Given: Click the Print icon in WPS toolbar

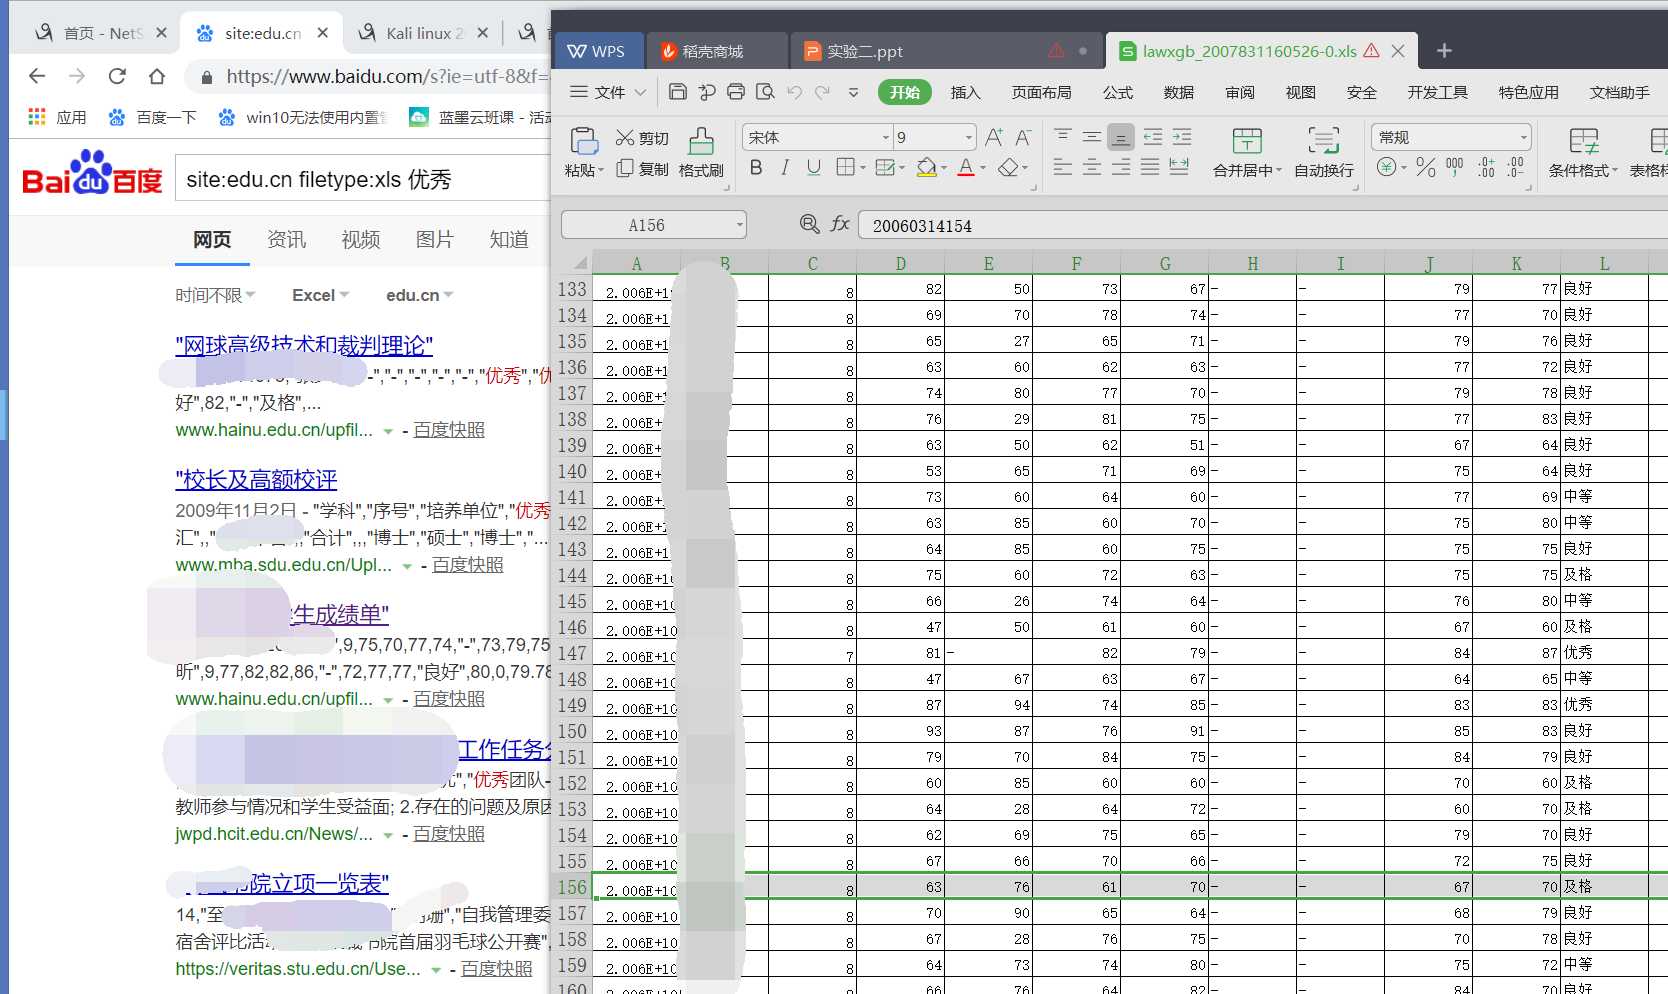Looking at the screenshot, I should (x=736, y=92).
